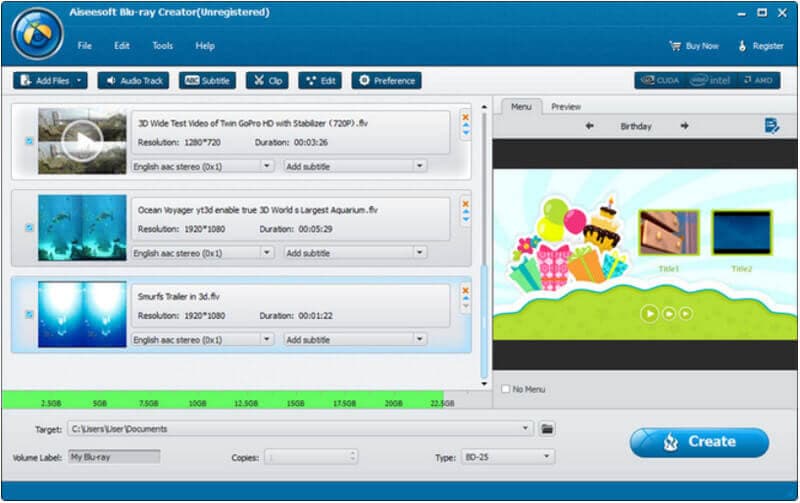Move Ocean Voyager file down

(465, 218)
